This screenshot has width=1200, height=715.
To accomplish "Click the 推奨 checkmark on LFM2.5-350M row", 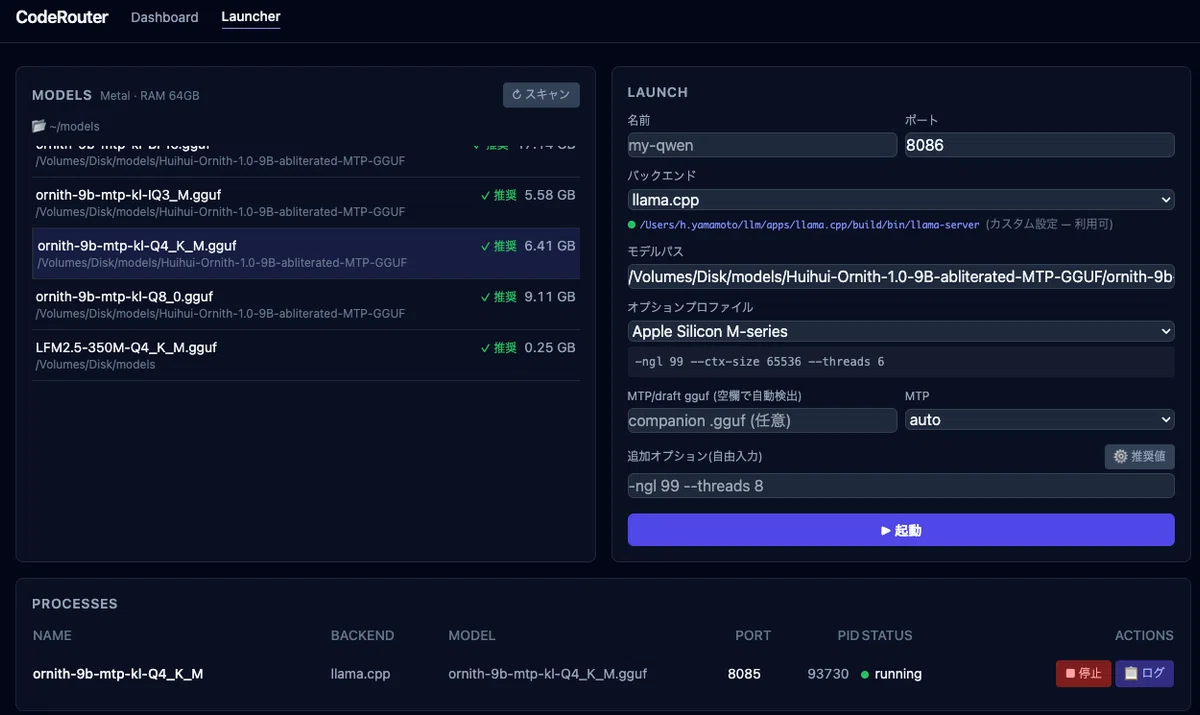I will (498, 348).
